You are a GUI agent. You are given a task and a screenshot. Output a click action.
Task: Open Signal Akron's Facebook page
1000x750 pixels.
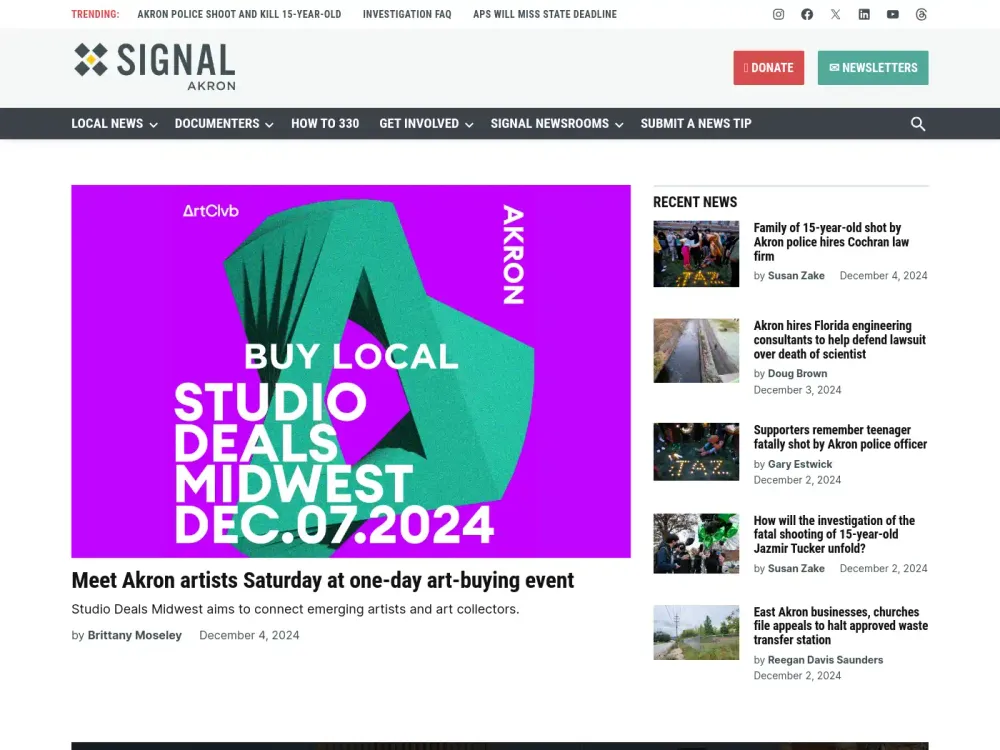click(x=807, y=14)
